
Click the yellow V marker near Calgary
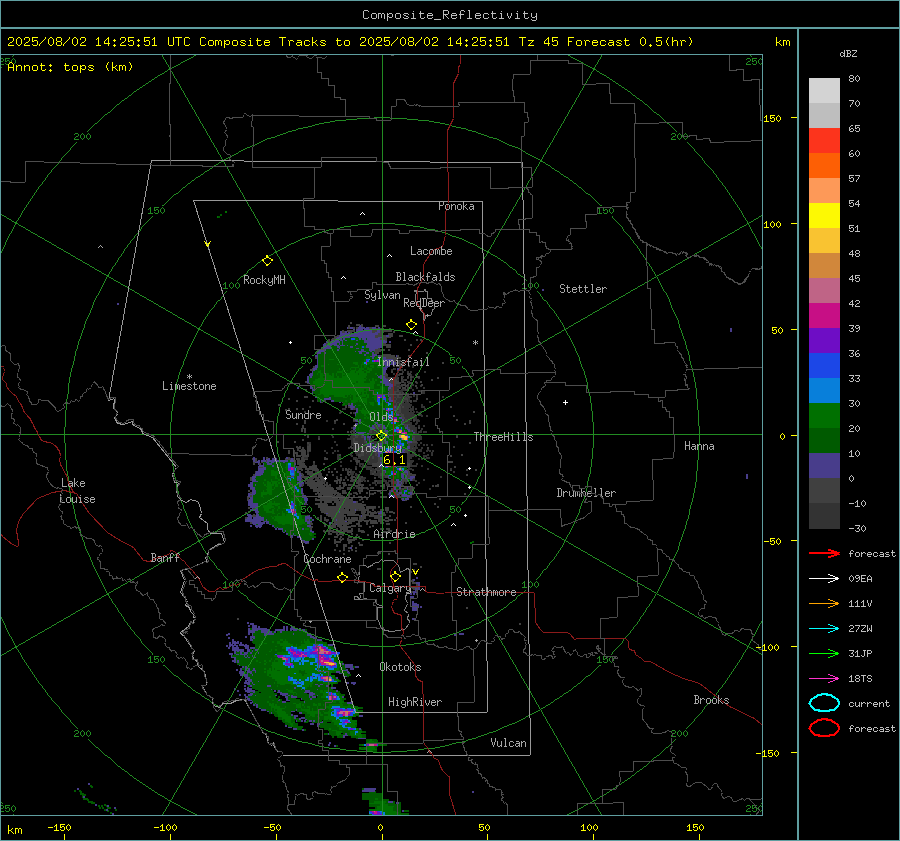click(415, 572)
